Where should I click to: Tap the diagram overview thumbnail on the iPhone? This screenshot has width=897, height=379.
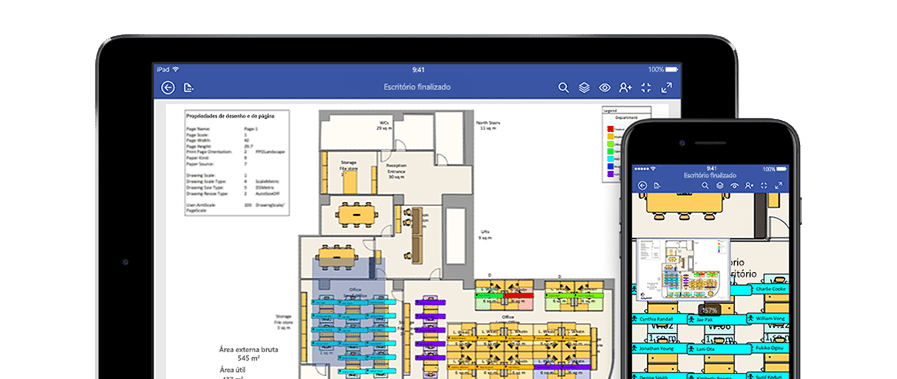coord(684,268)
